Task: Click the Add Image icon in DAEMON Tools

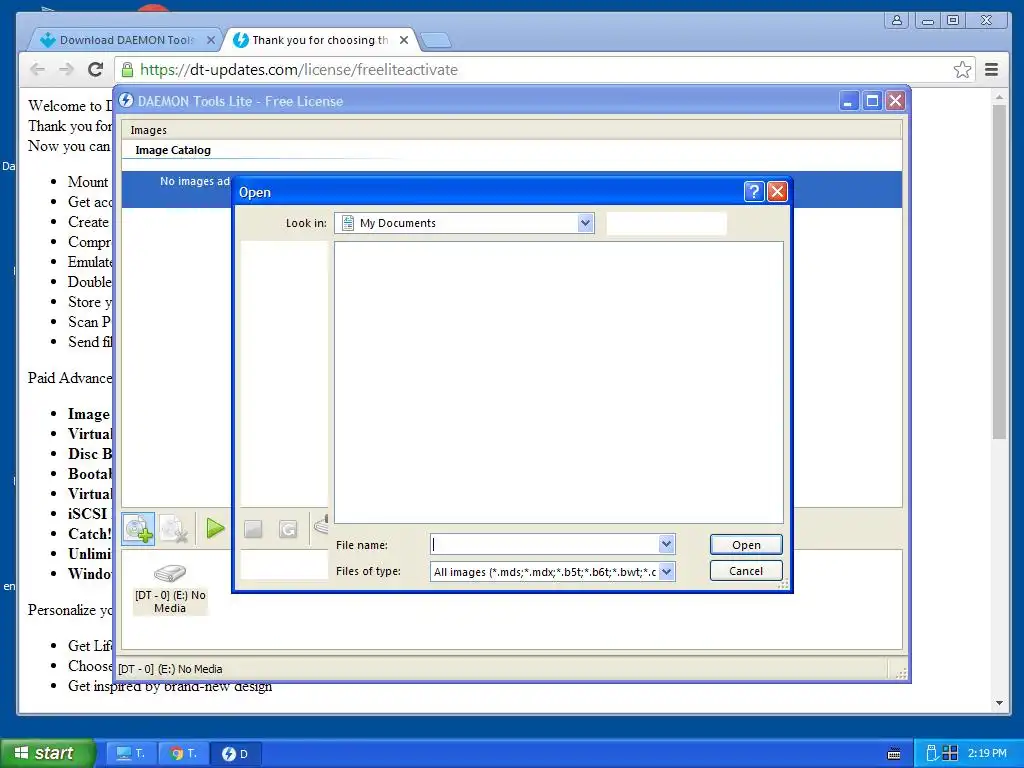Action: click(138, 529)
